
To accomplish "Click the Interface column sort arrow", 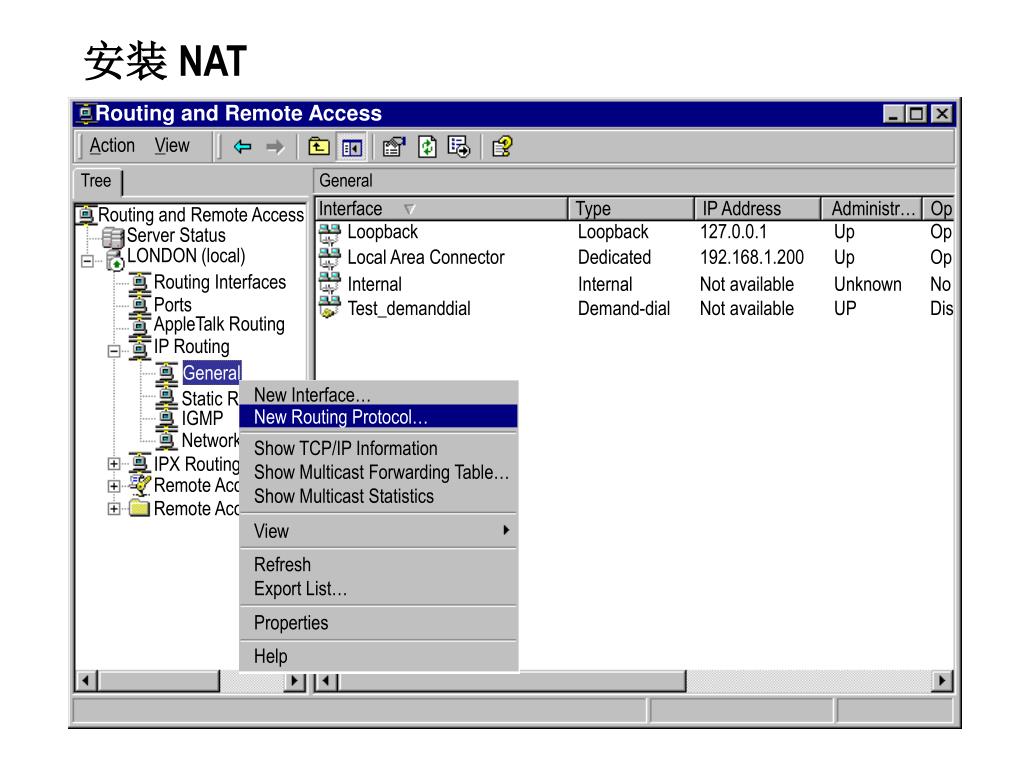I will coord(409,209).
